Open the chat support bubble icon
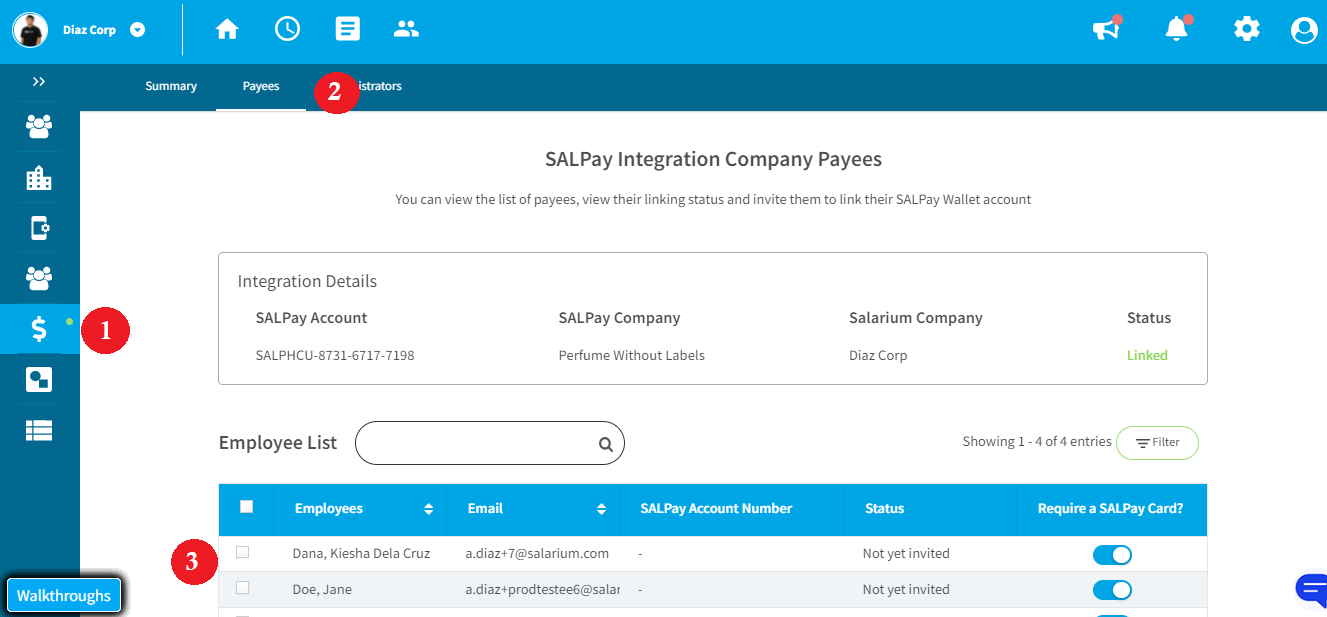Image resolution: width=1327 pixels, height=617 pixels. 1311,590
